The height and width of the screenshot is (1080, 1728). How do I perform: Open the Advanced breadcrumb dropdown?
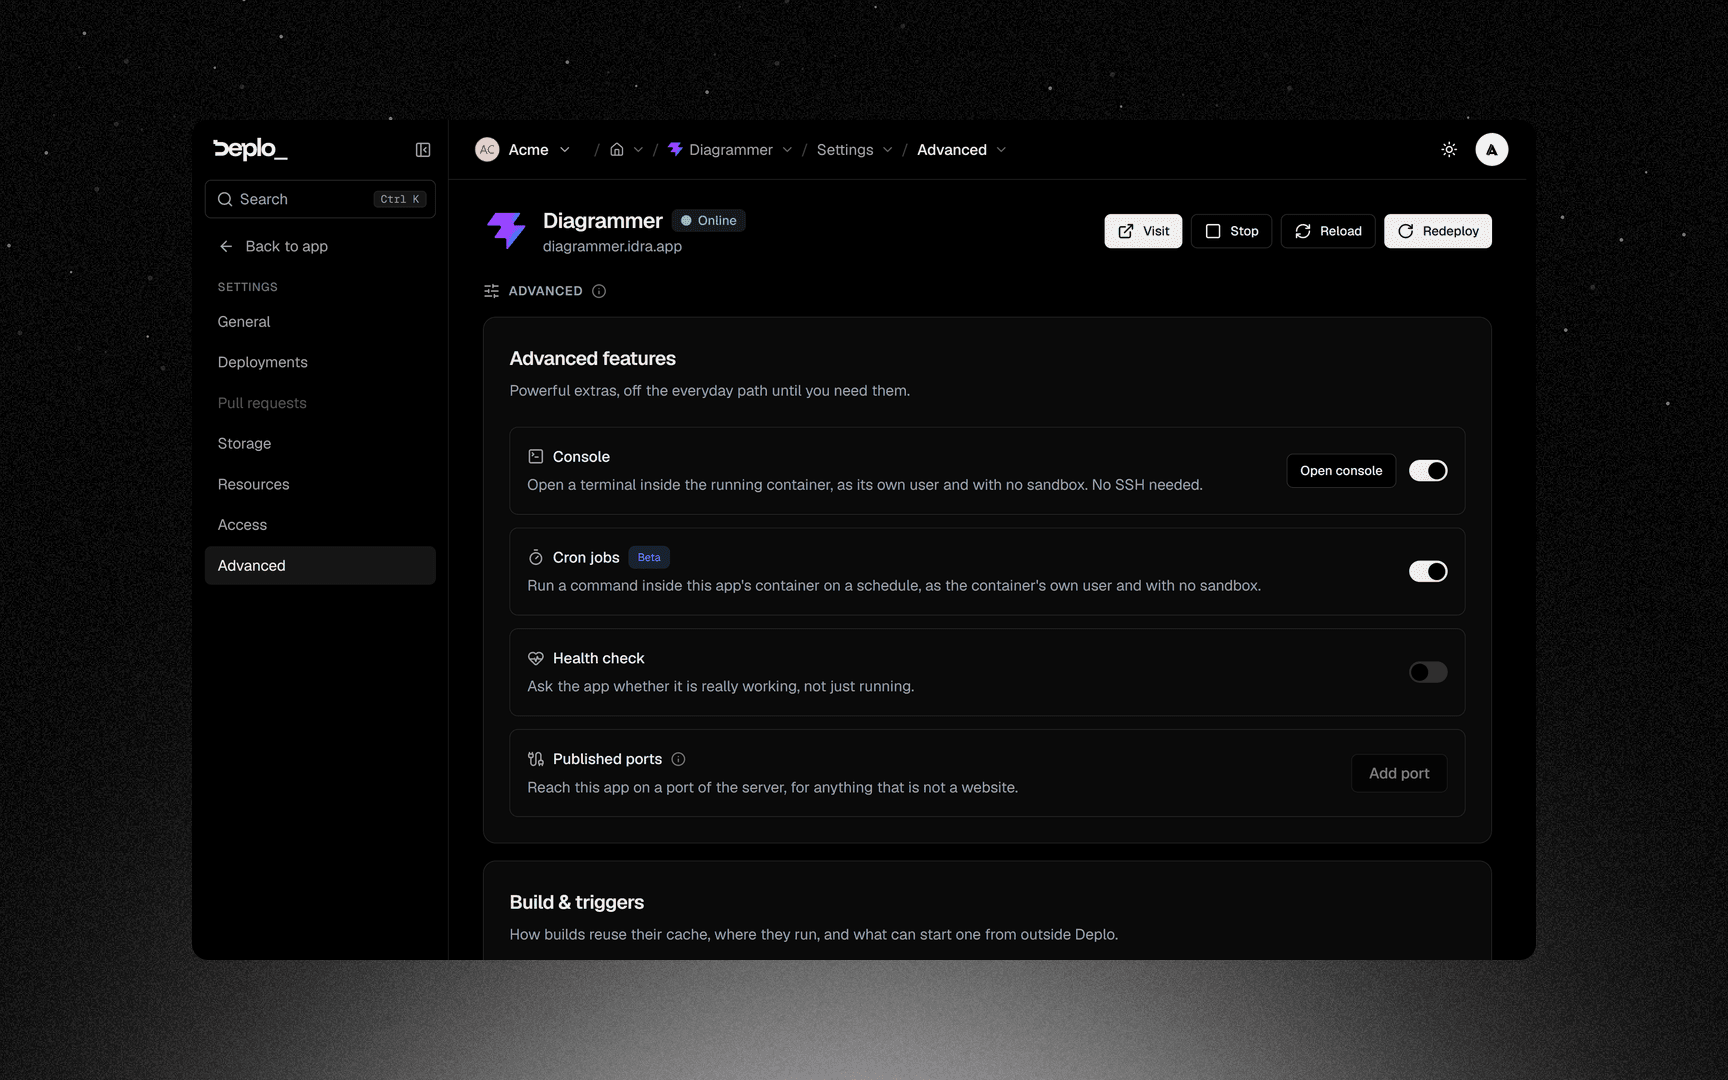pyautogui.click(x=1001, y=150)
